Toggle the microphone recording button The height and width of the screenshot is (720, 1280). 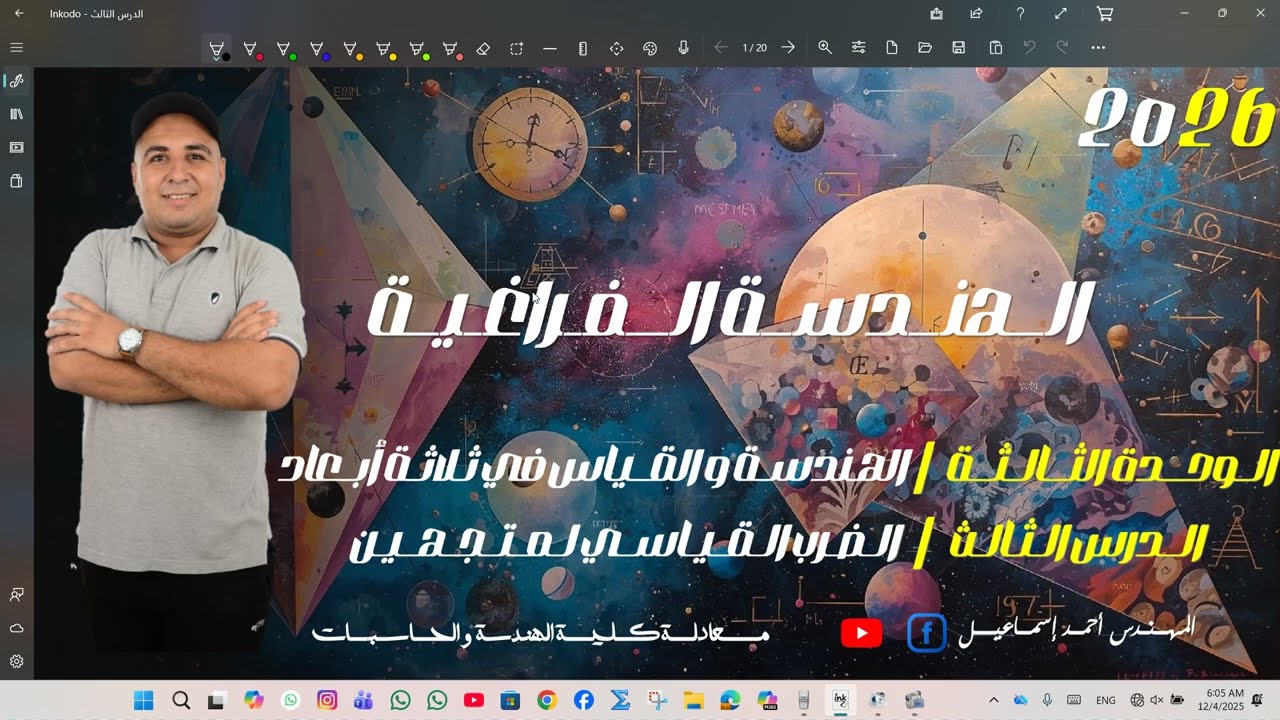(x=683, y=48)
